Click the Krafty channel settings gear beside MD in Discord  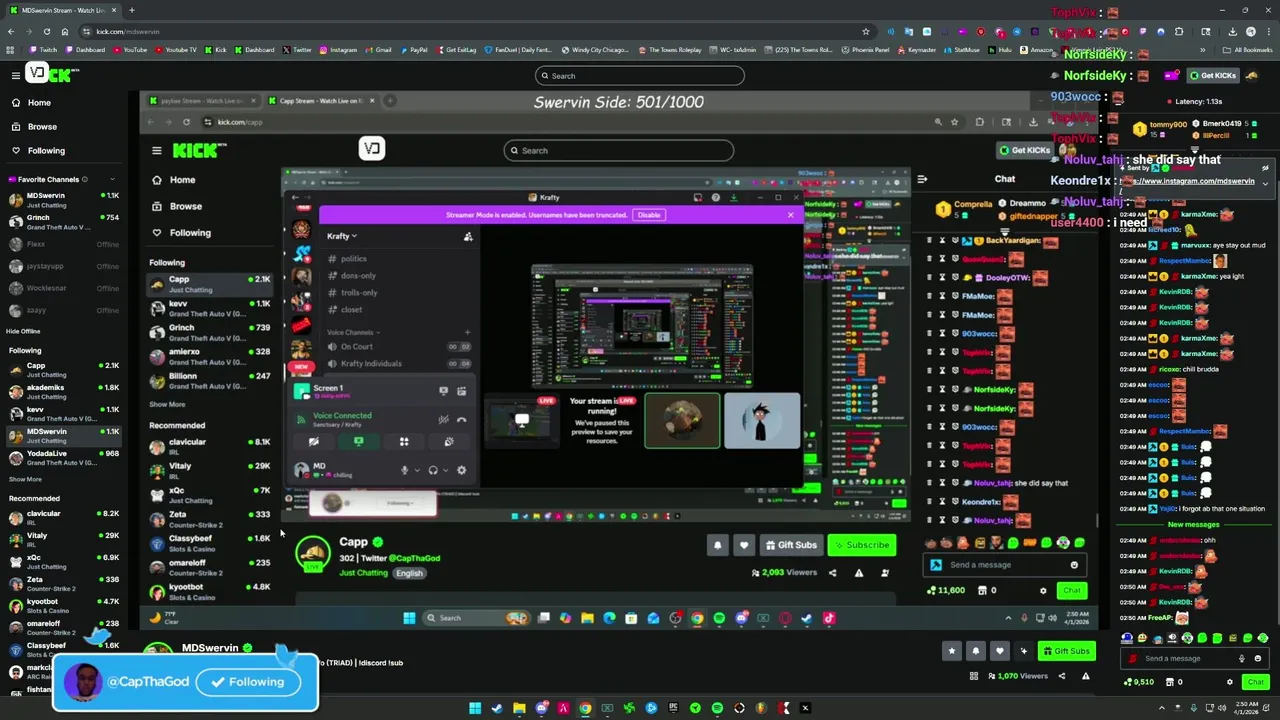coord(461,470)
